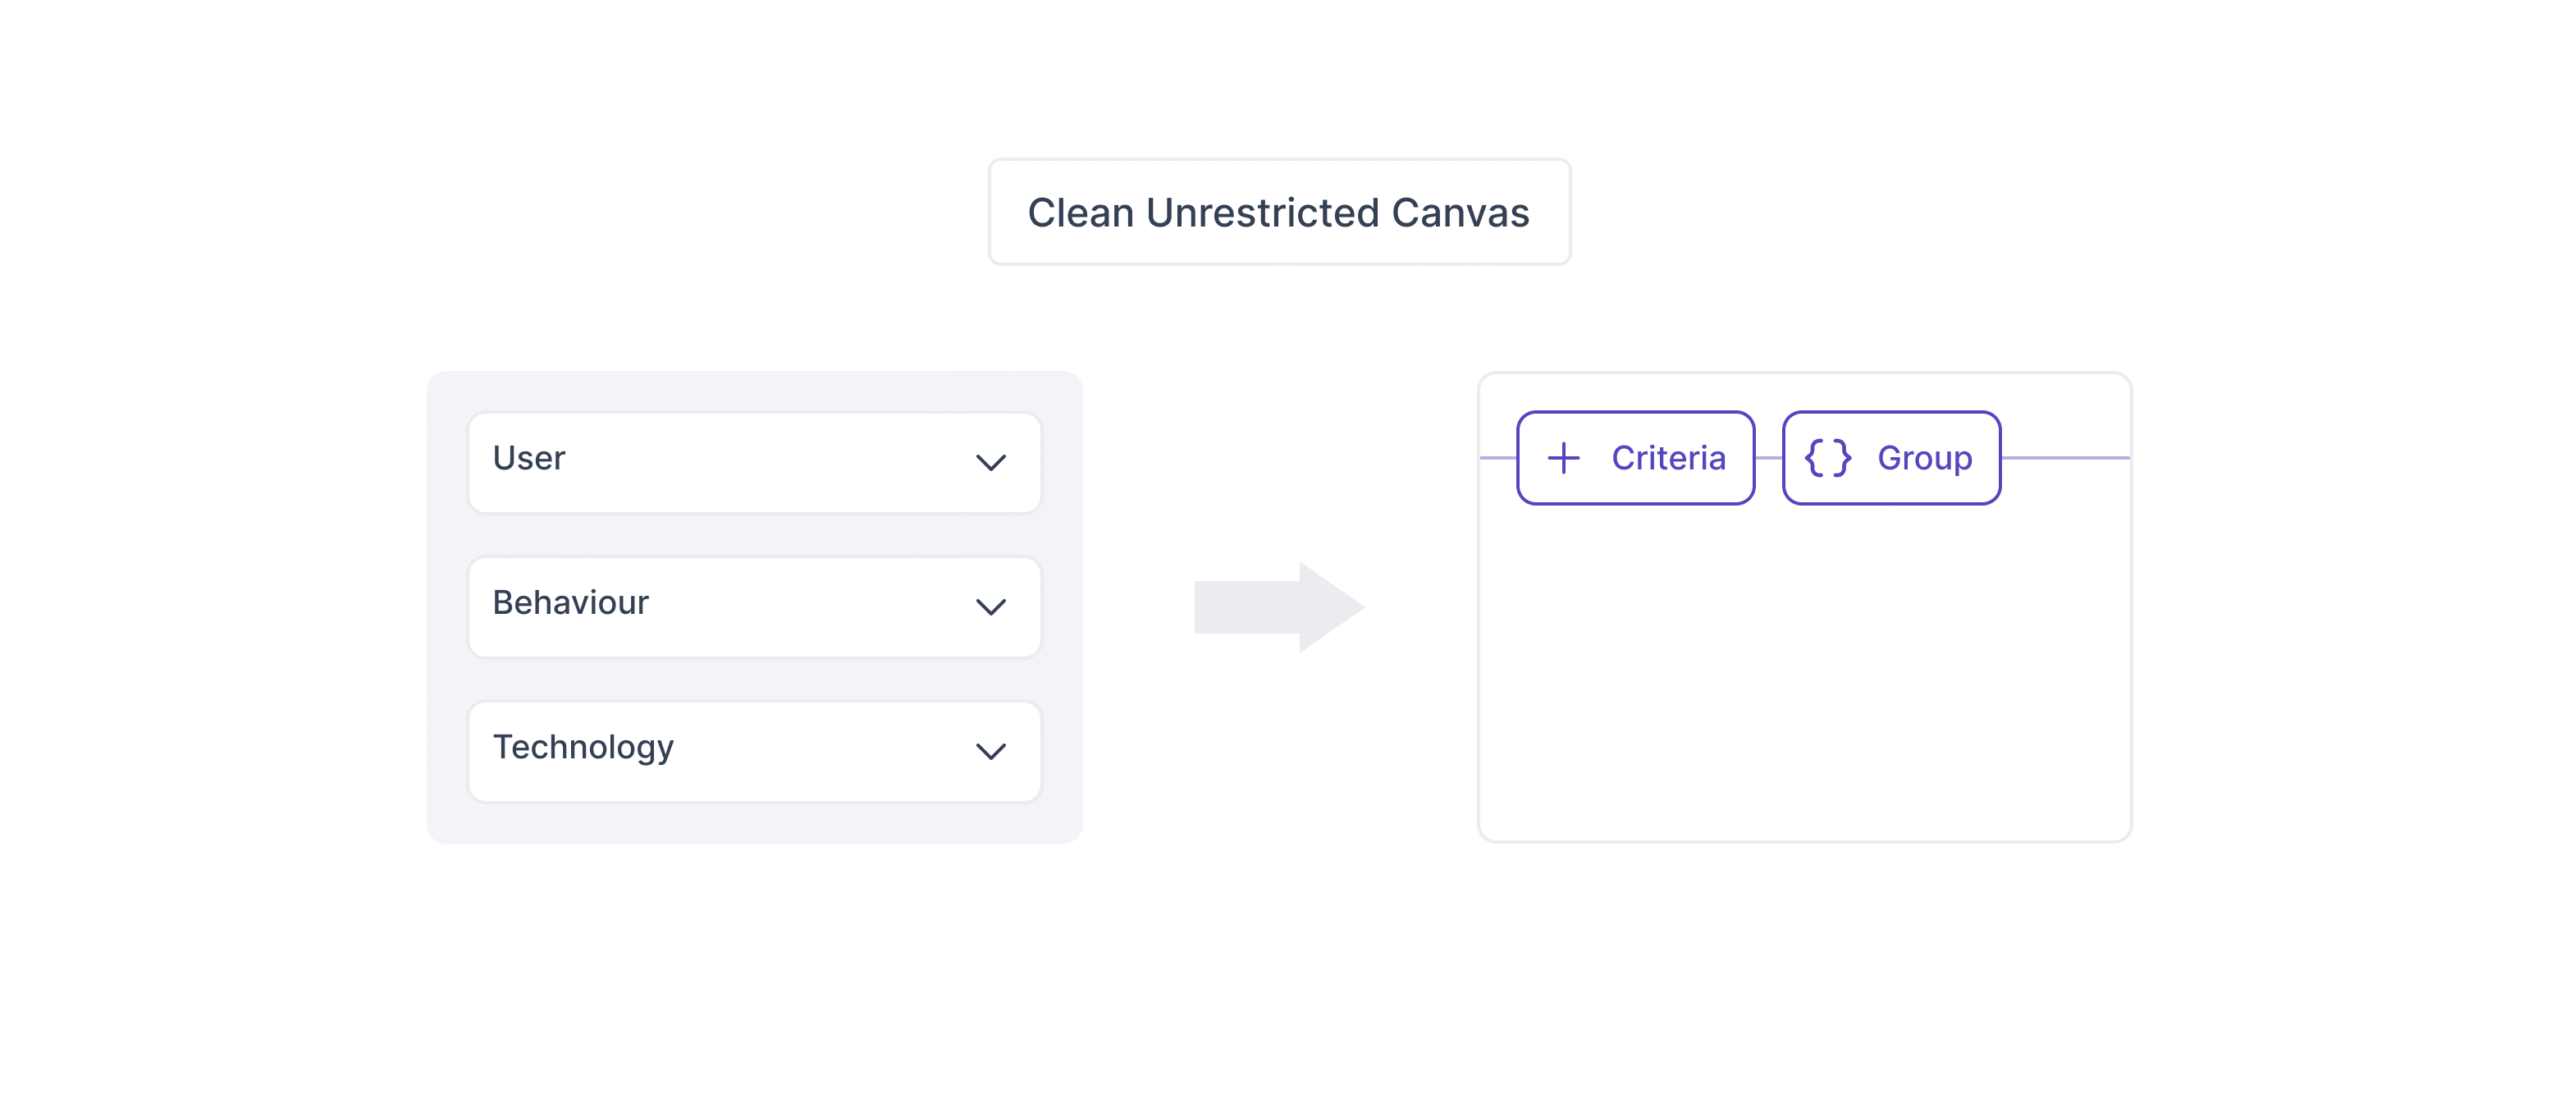
Task: Expand the Technology dropdown
Action: pyautogui.click(x=754, y=751)
